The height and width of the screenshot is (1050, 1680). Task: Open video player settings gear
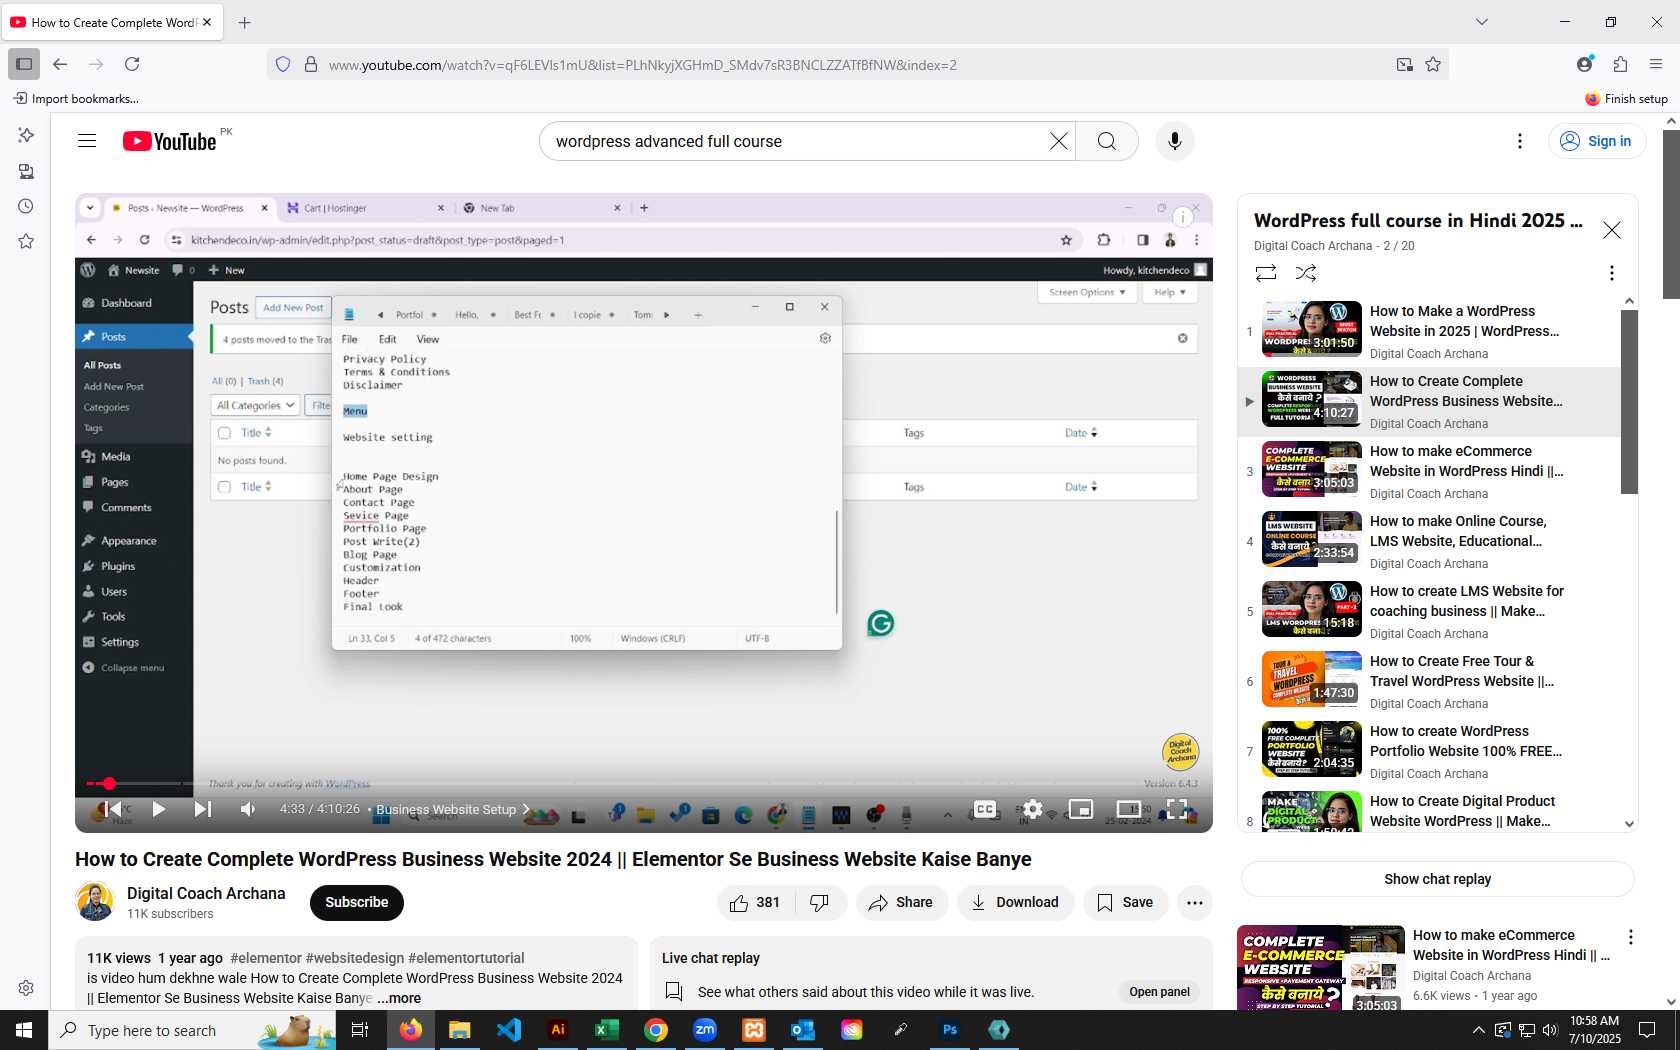coord(1033,809)
